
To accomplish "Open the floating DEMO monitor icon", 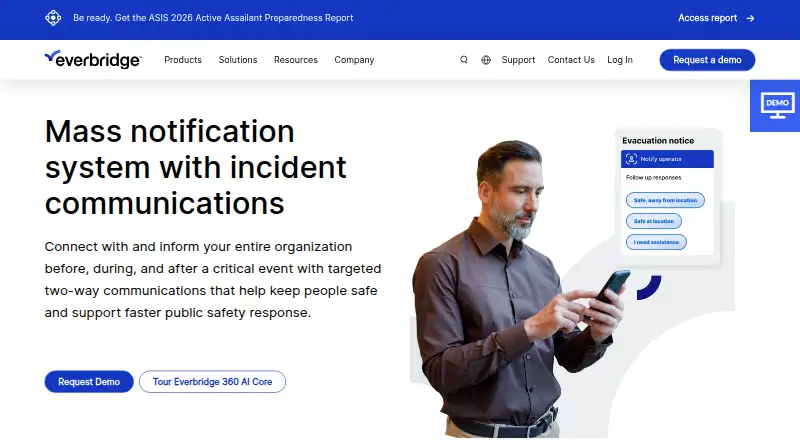I will 777,105.
